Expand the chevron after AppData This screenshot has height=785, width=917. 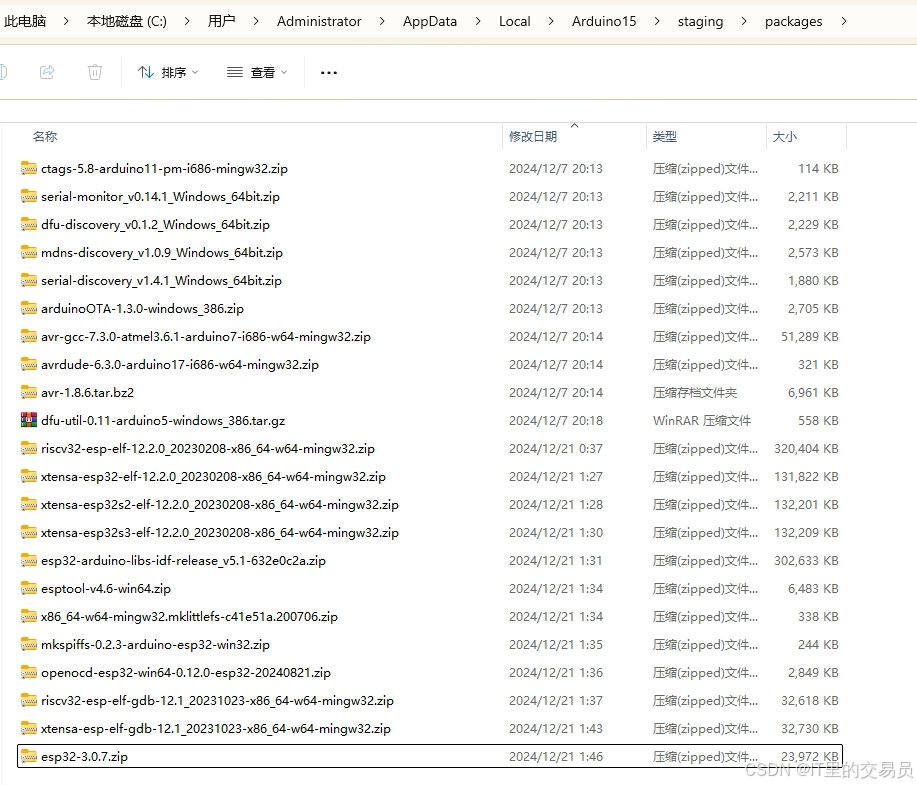(478, 21)
